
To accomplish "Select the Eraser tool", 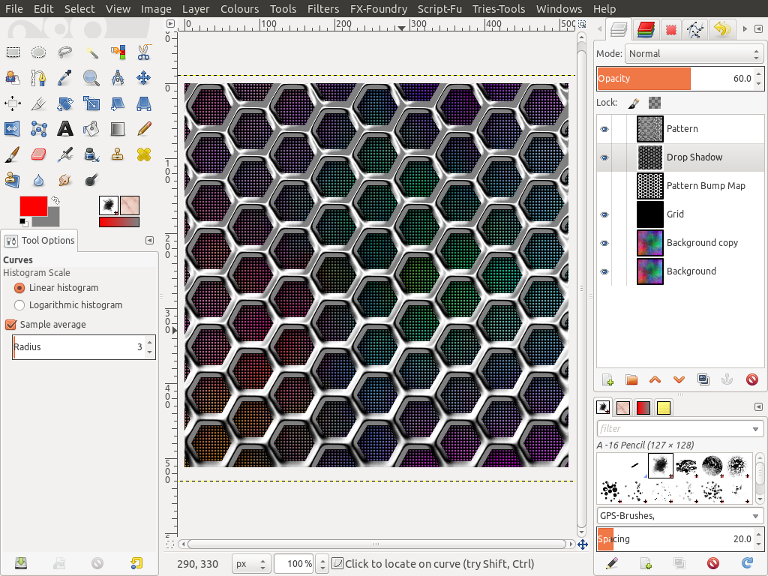I will pyautogui.click(x=39, y=155).
